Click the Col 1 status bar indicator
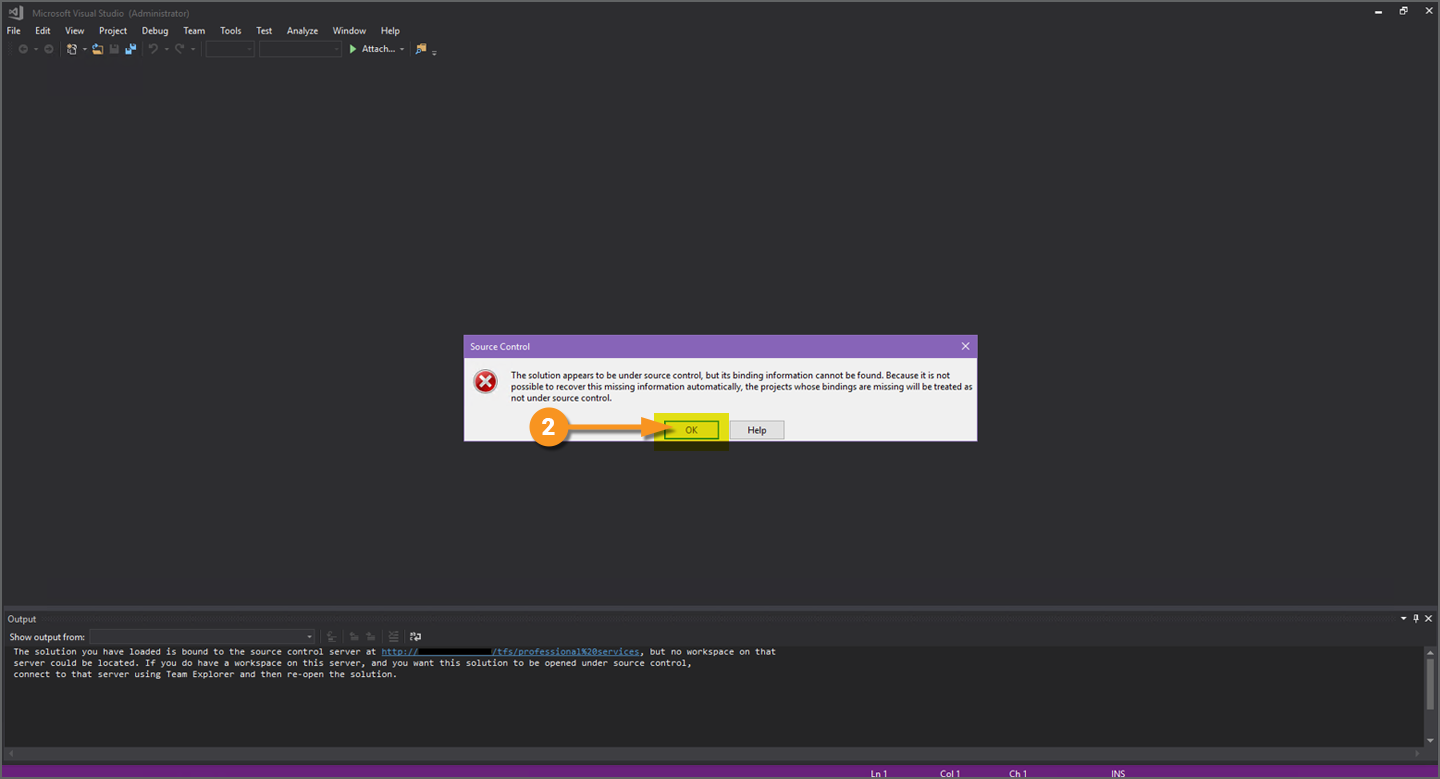The image size is (1440, 779). 950,773
